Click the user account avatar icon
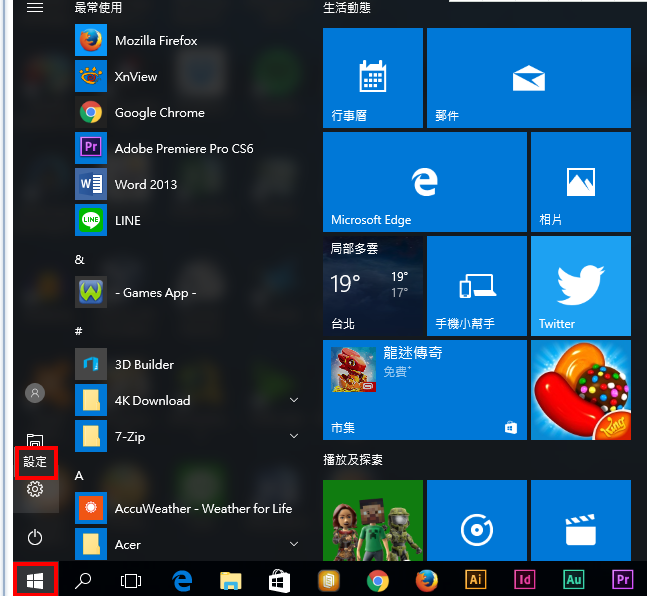Viewport: 647px width, 596px height. (35, 393)
